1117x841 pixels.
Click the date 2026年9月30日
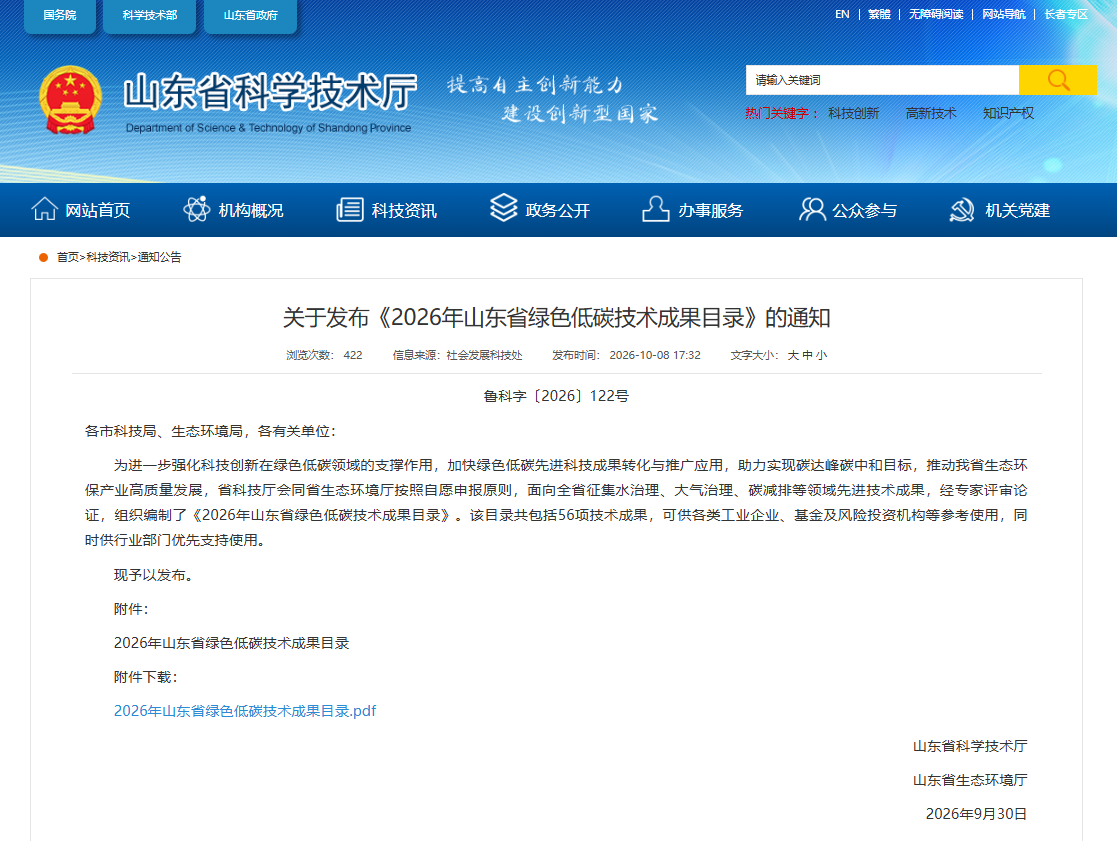coord(976,813)
